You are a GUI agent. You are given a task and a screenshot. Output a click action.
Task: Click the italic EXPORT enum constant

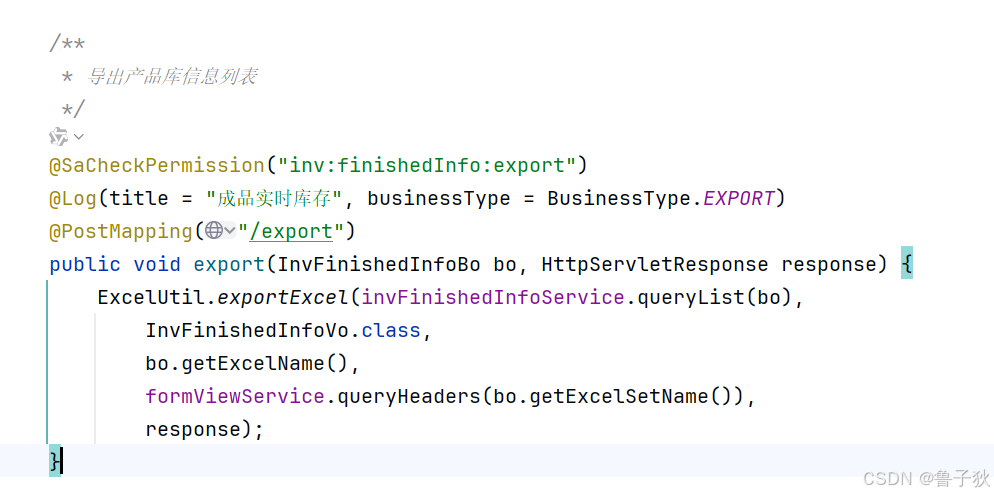[x=739, y=199]
